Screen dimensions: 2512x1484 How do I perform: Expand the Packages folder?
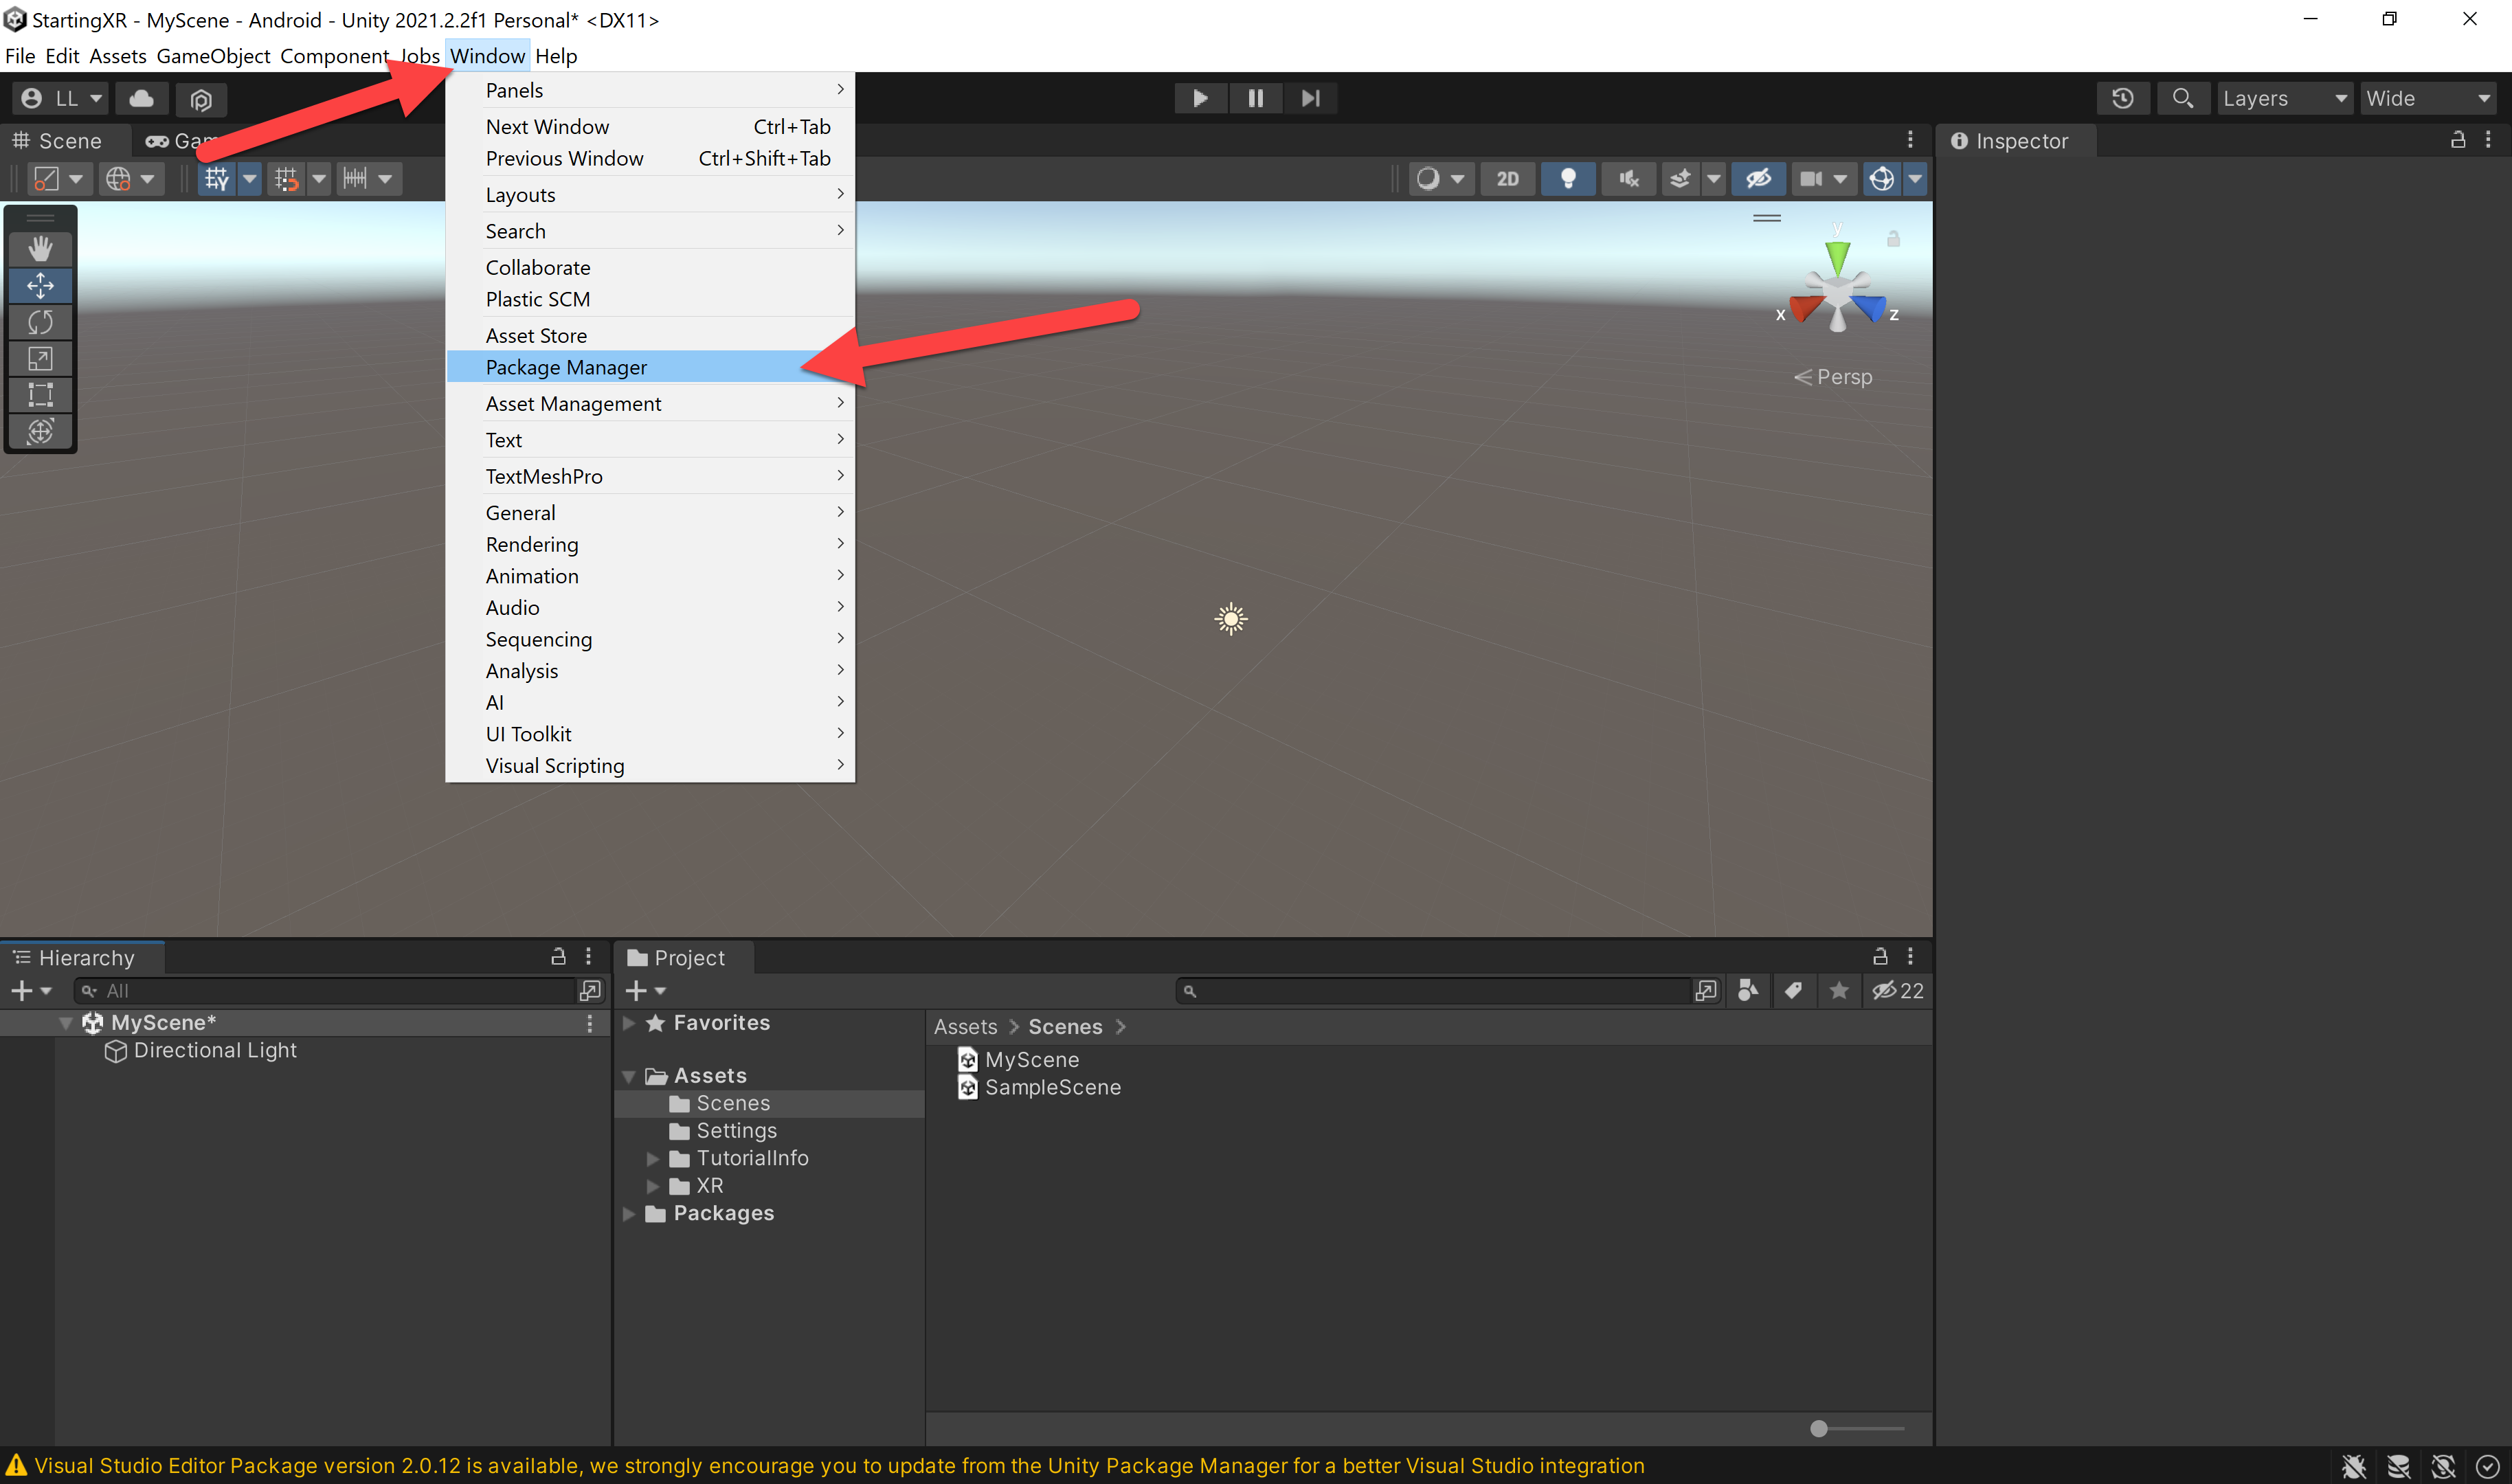629,1213
